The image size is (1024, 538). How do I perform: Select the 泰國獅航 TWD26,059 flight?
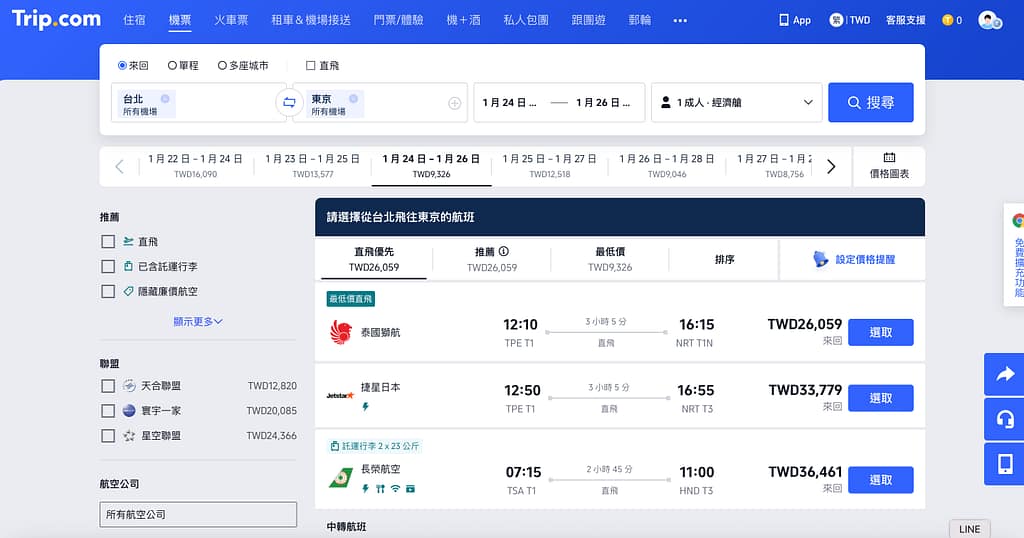tap(880, 332)
